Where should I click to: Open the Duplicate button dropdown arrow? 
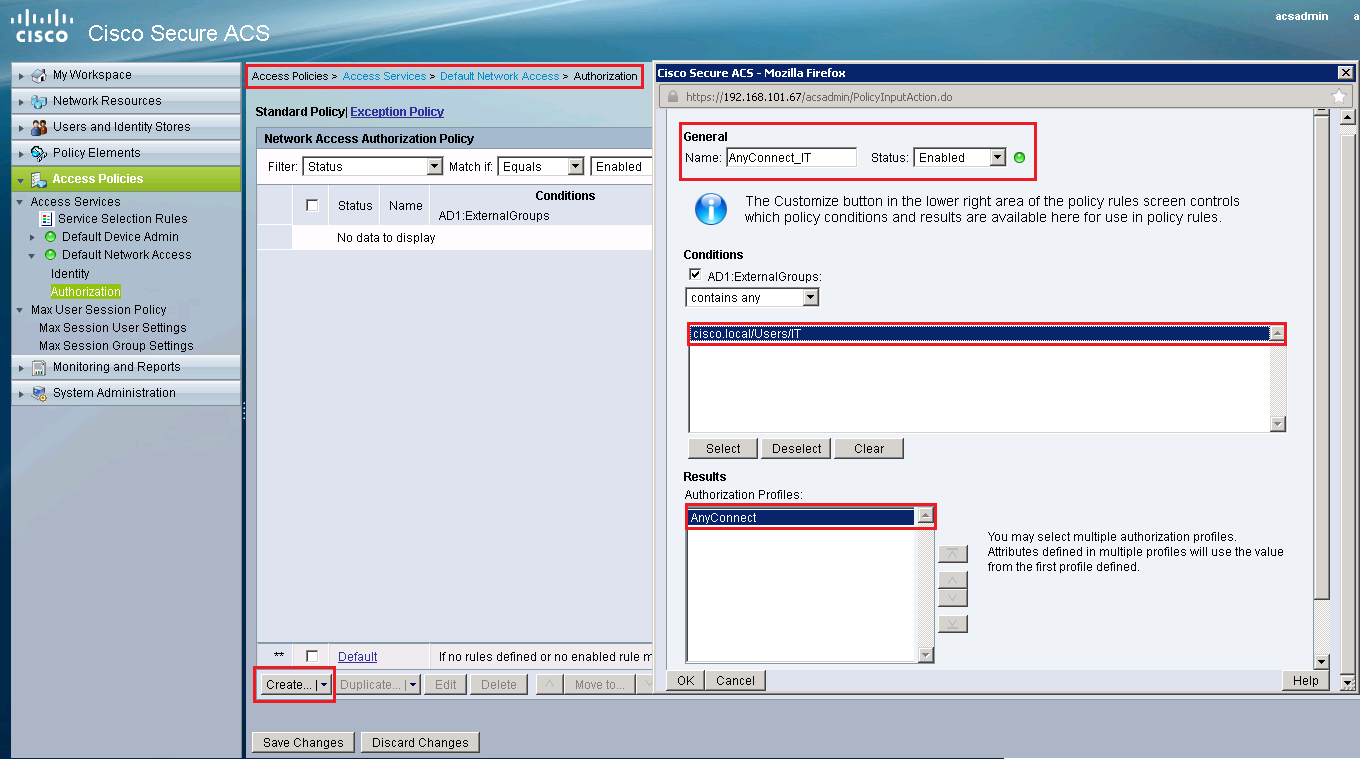tap(413, 685)
